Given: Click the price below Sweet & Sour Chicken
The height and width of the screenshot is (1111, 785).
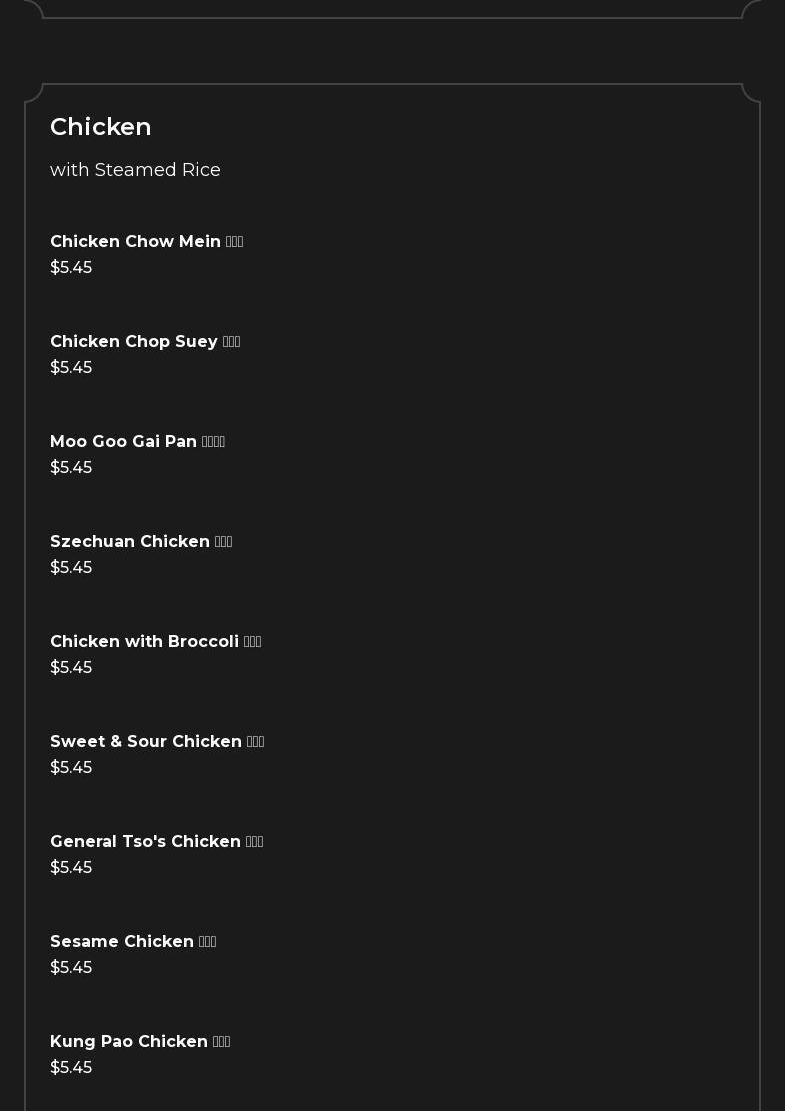Looking at the screenshot, I should click(71, 768).
